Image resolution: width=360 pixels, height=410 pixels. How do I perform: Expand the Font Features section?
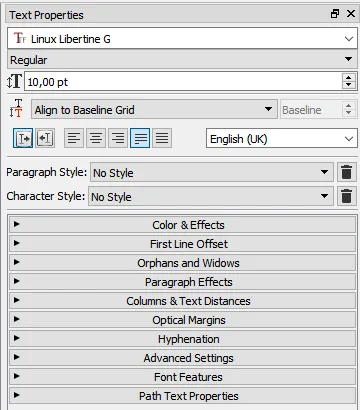[x=182, y=377]
